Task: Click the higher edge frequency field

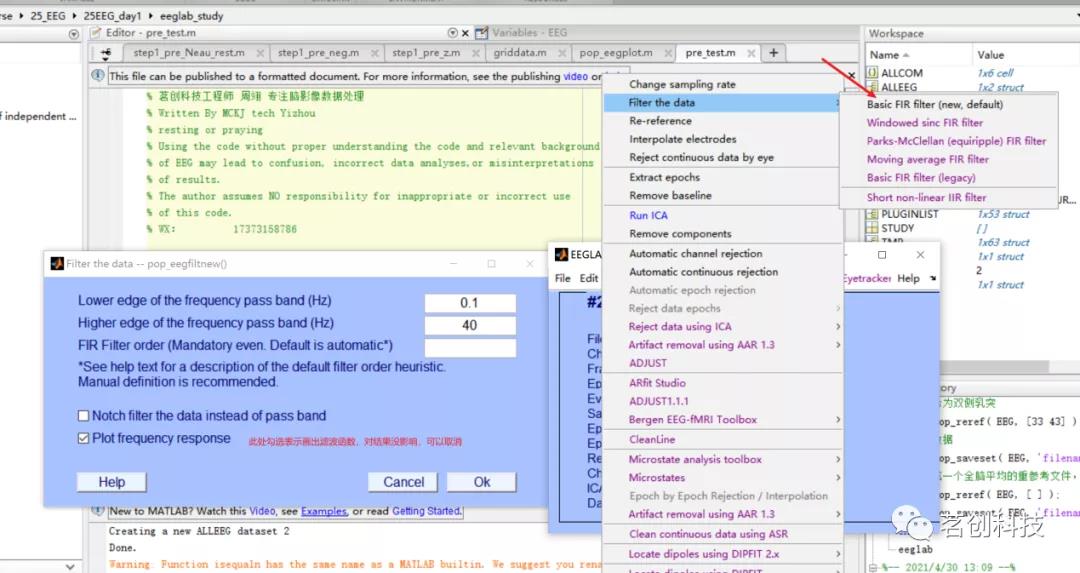Action: click(470, 325)
